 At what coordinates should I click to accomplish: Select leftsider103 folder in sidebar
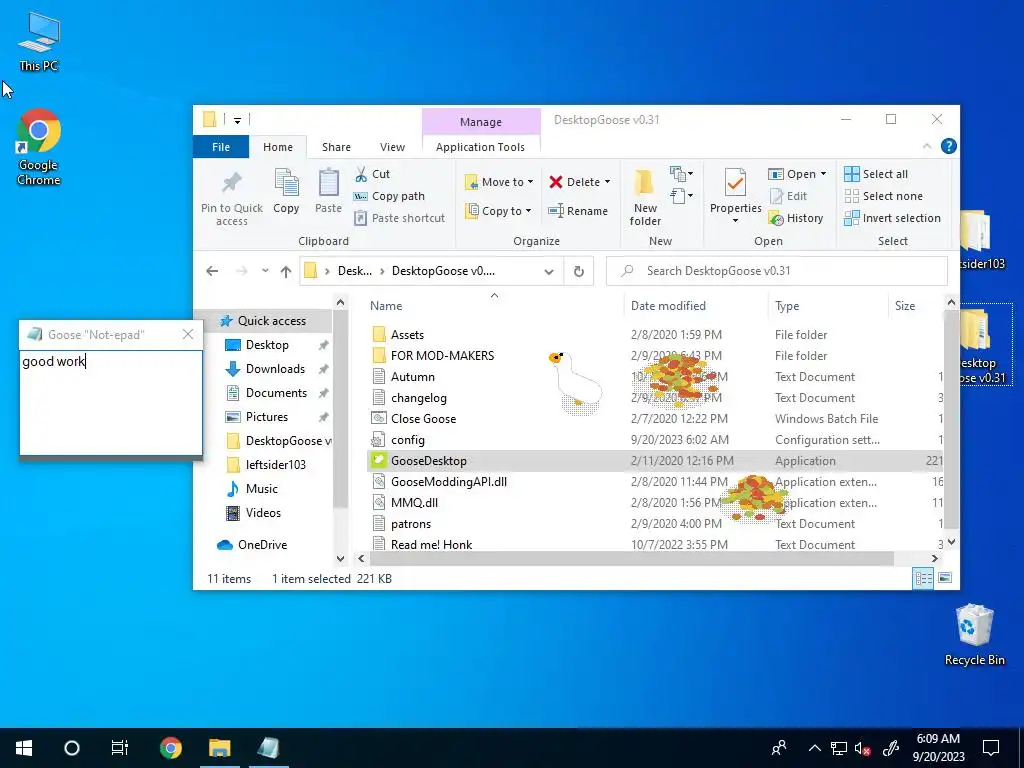coord(276,465)
